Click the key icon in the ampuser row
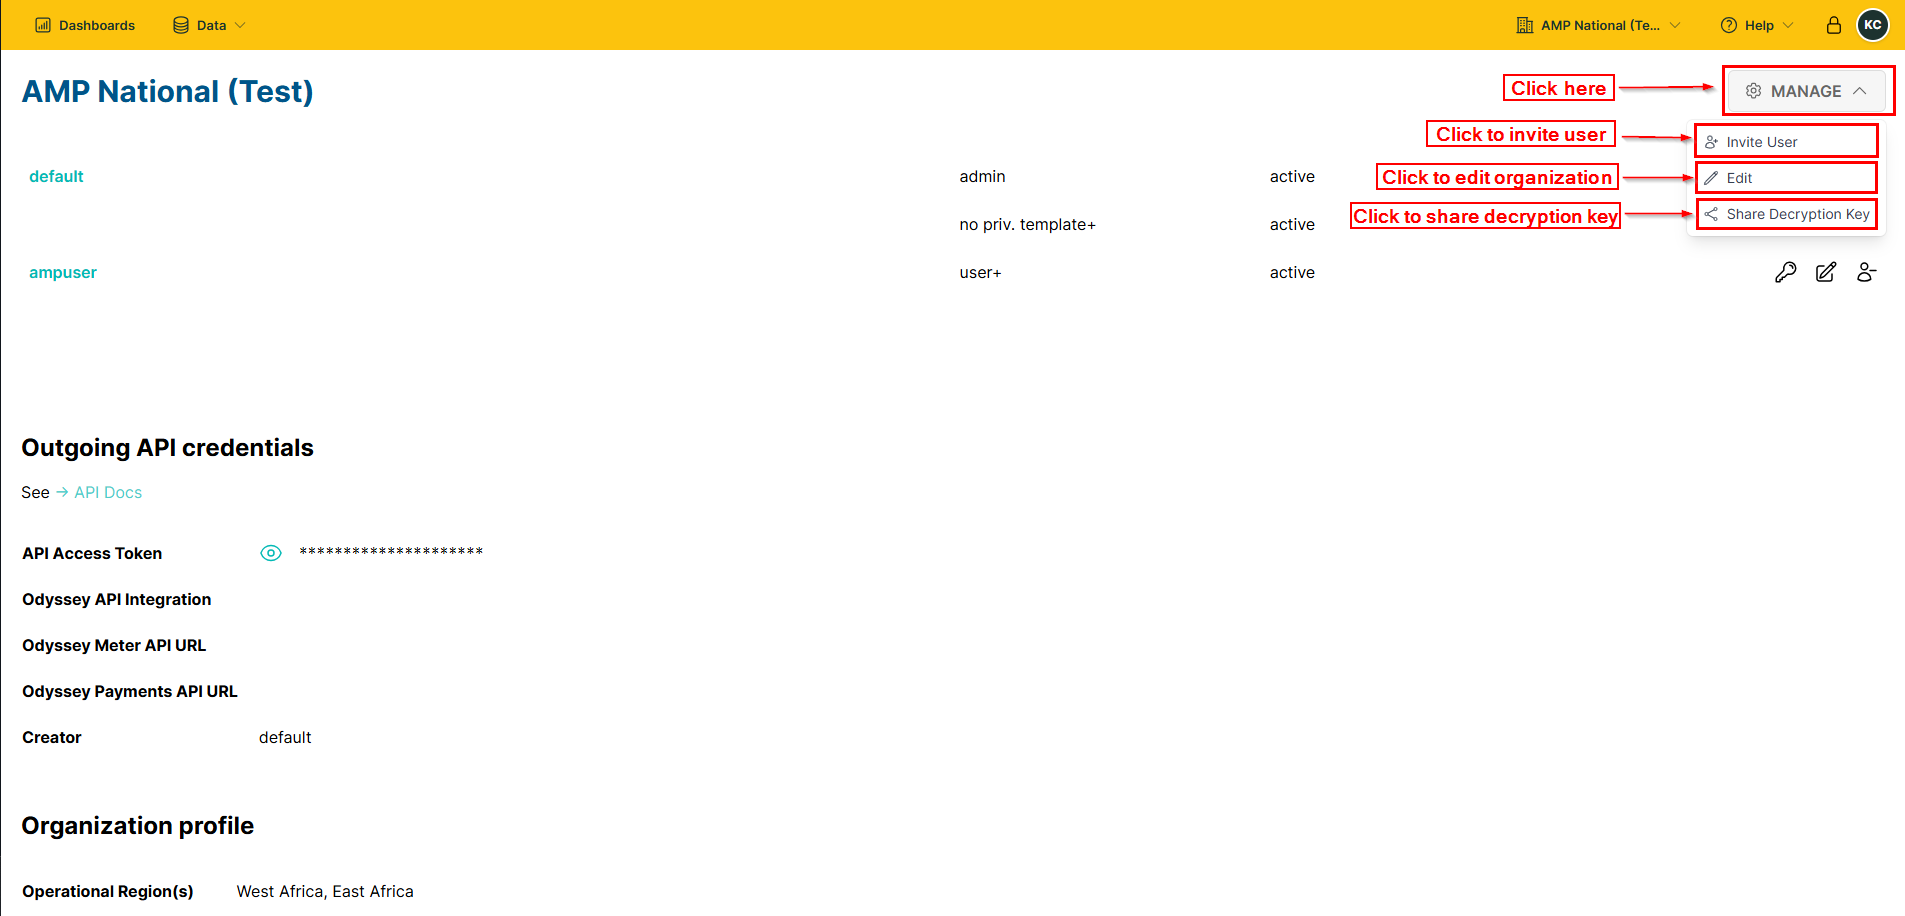The height and width of the screenshot is (916, 1905). tap(1785, 272)
